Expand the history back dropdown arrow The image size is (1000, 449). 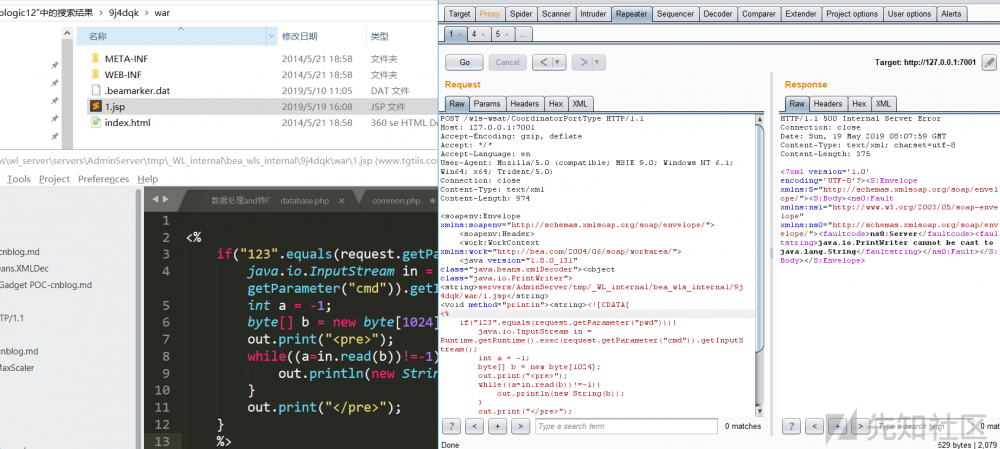pos(559,62)
